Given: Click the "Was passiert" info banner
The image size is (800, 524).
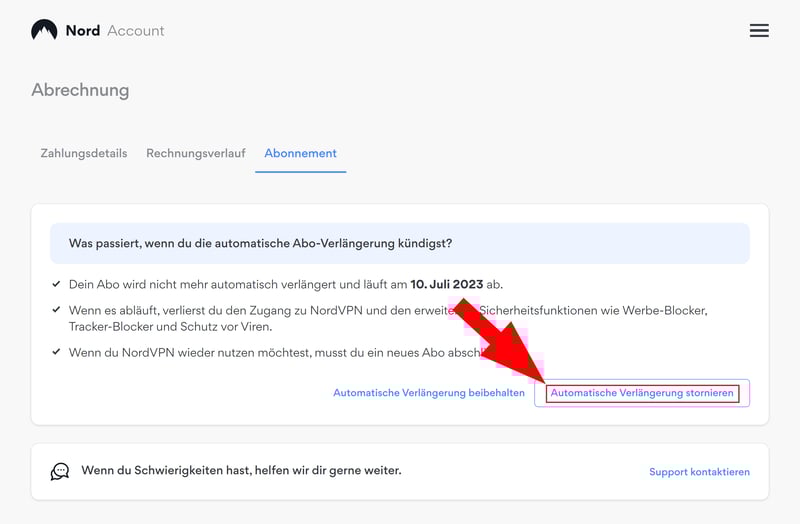Looking at the screenshot, I should tap(400, 243).
